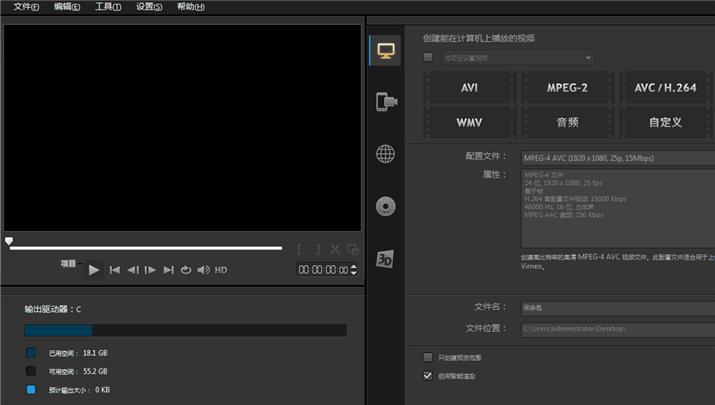Toggle HD preview mode

pos(221,270)
